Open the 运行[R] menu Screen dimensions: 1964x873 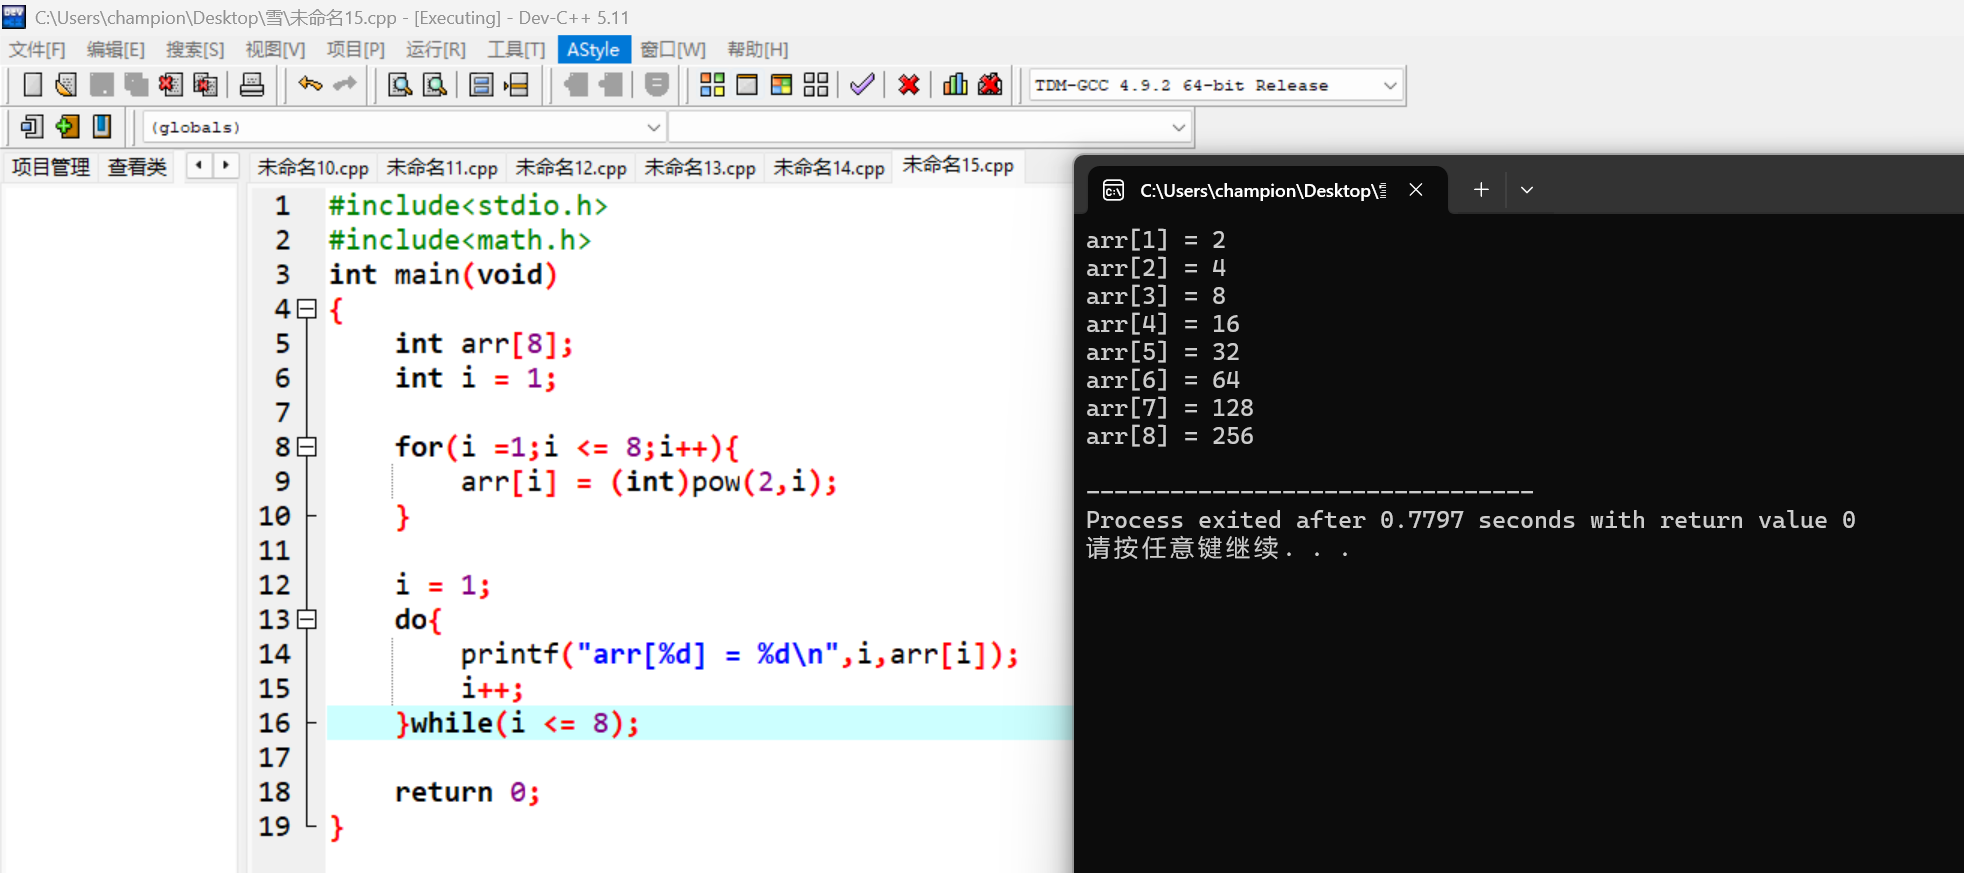(436, 50)
